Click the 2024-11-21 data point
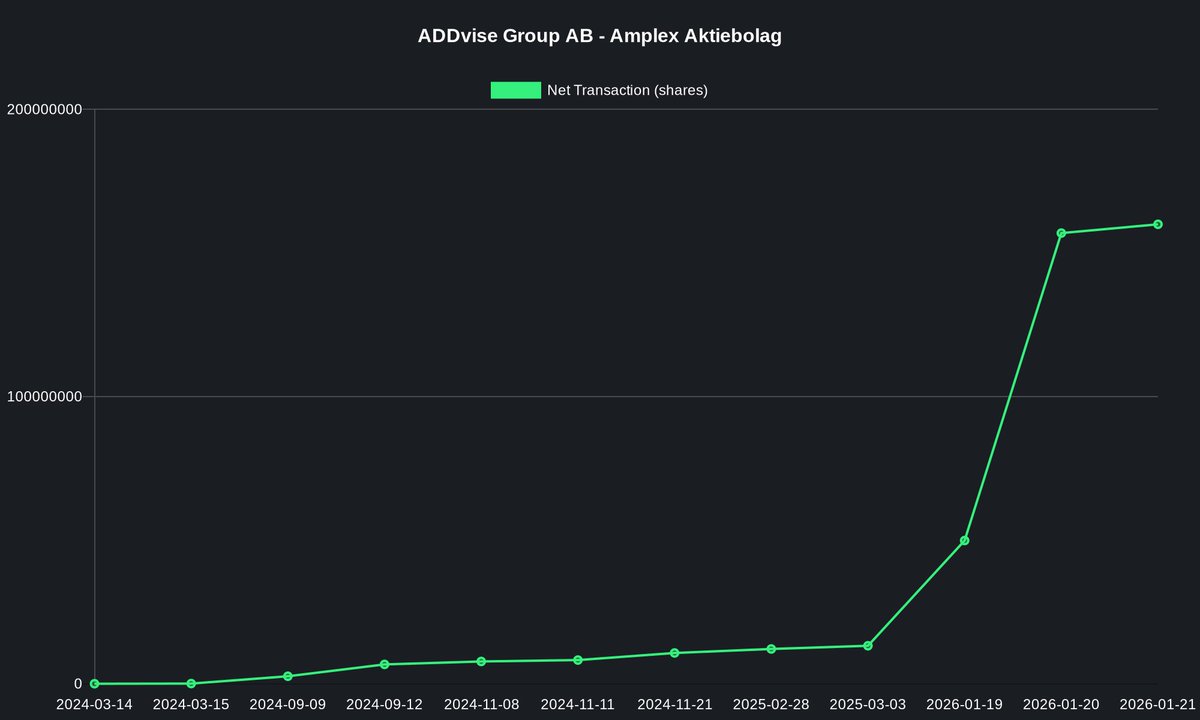Screen dimensions: 1200x720 (674, 652)
